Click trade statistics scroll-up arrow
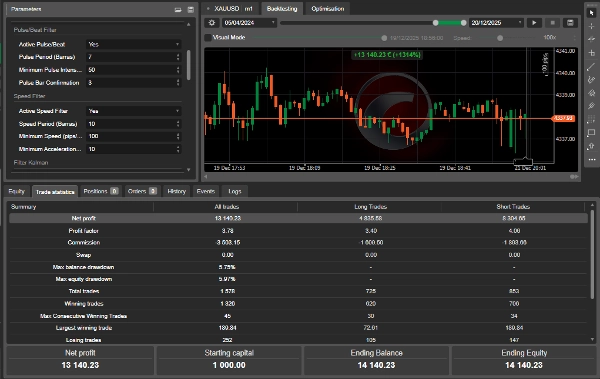Viewport: 600px width, 379px height. coord(592,206)
